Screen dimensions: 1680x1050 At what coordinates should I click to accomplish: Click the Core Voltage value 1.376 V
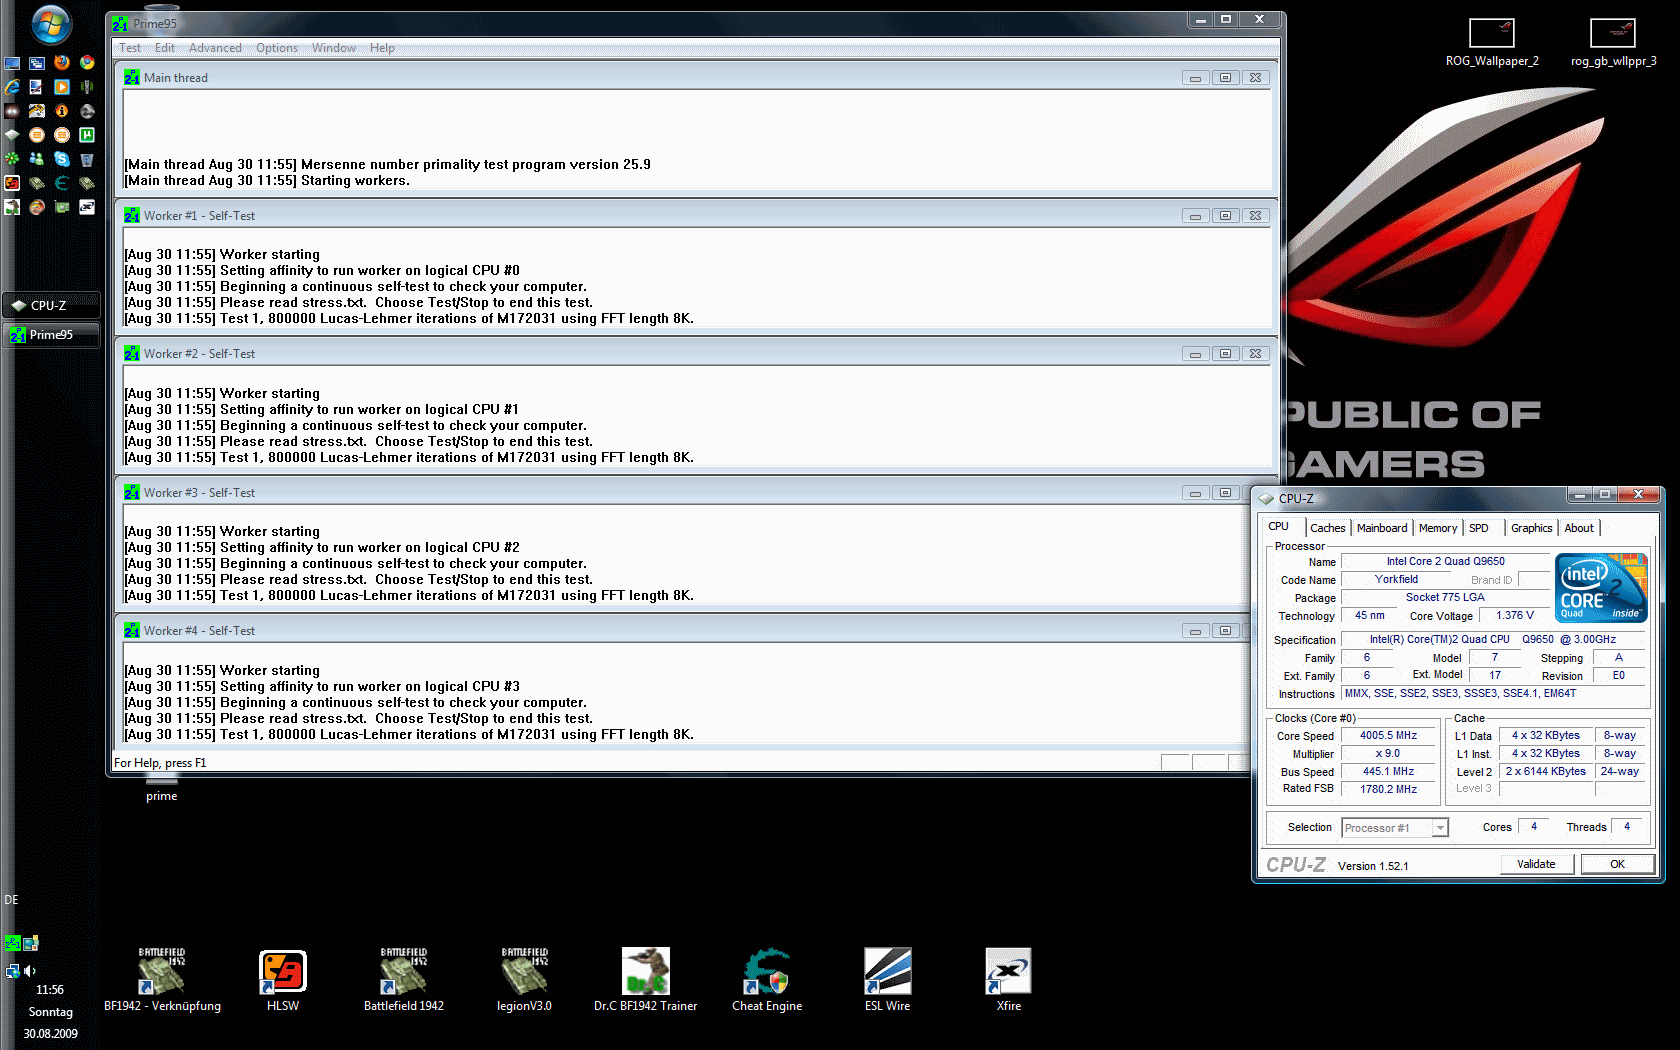[x=1514, y=616]
